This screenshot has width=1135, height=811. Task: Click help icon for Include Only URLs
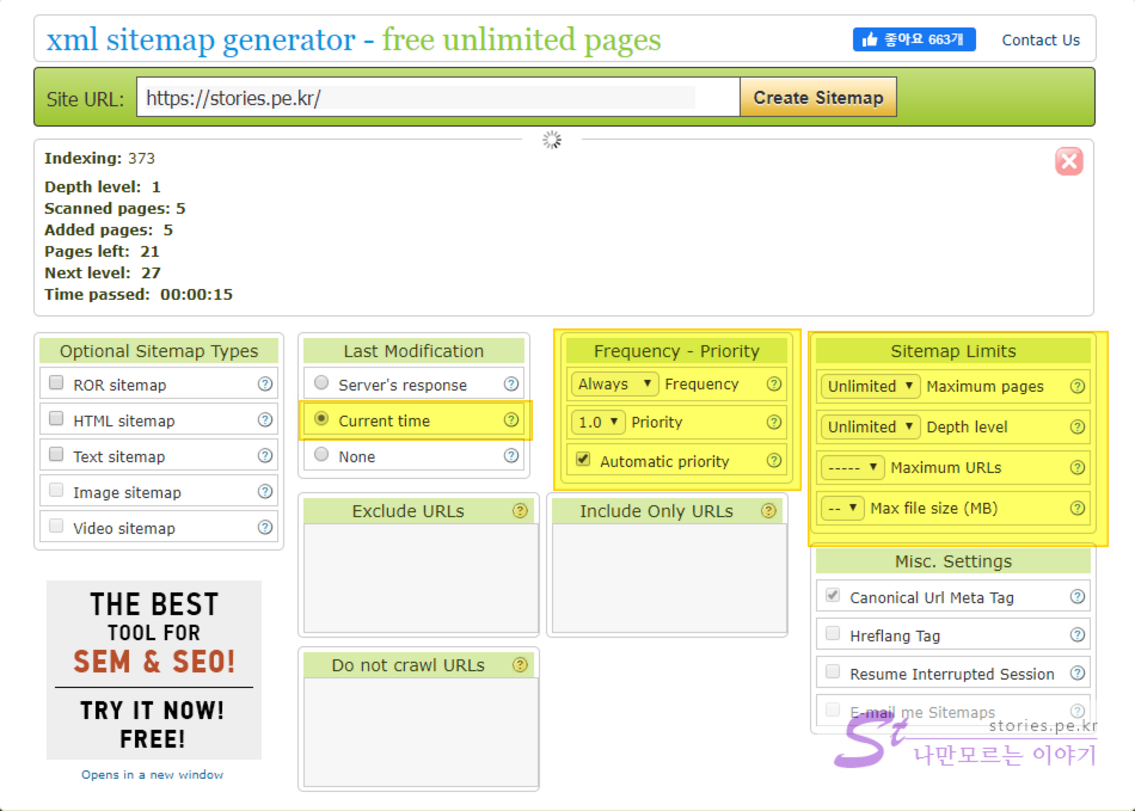(768, 511)
